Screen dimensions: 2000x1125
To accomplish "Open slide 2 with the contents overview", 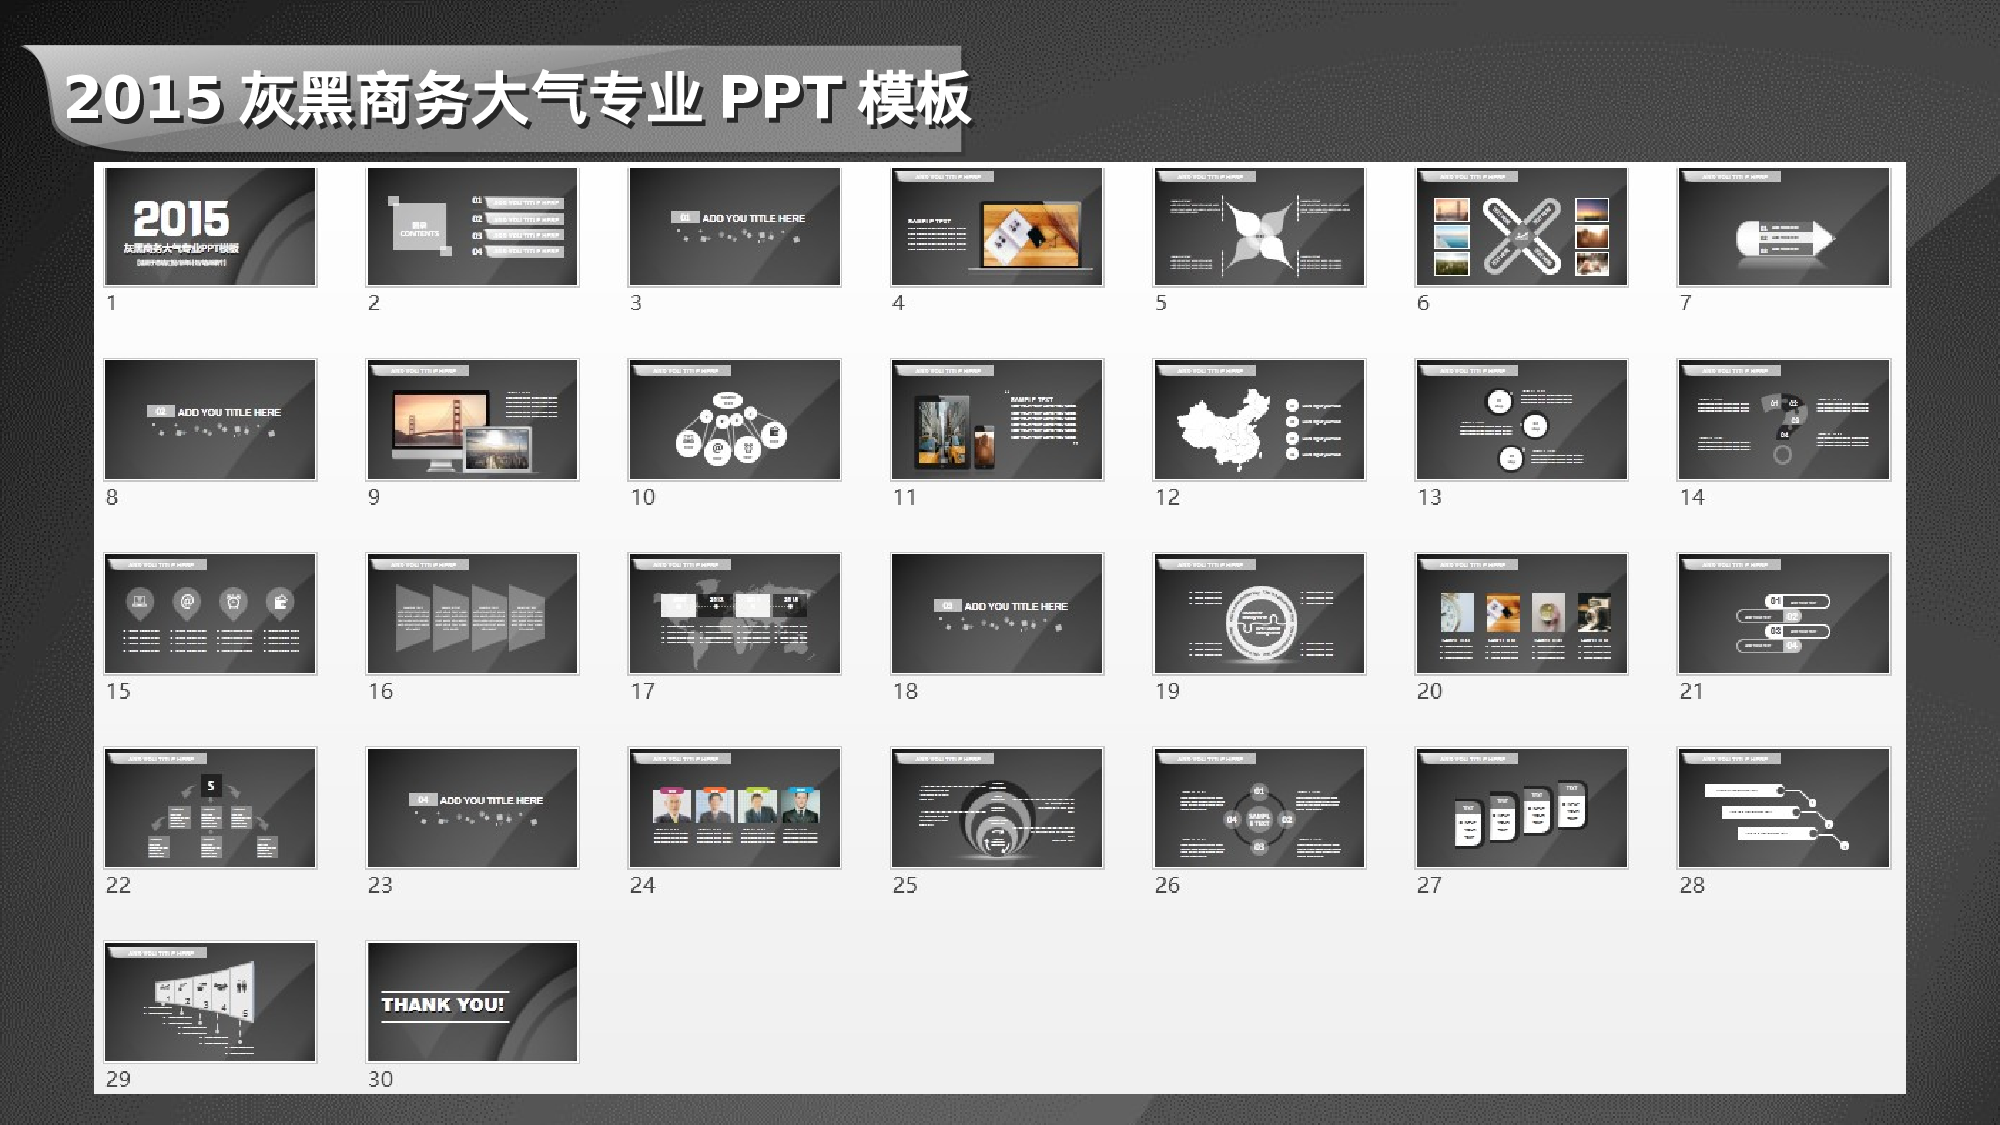I will coord(472,226).
